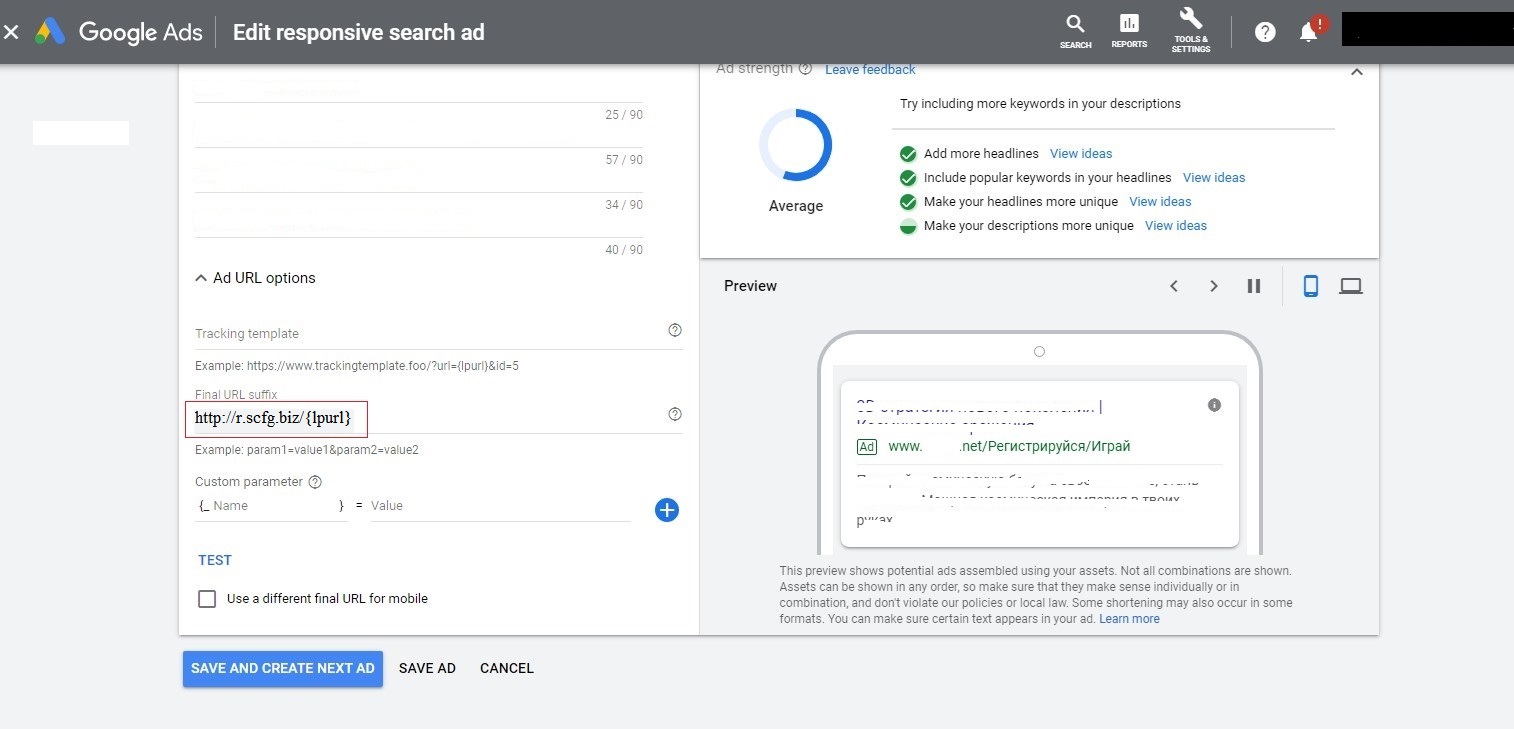
Task: Click Save and Create Next Ad
Action: (x=282, y=668)
